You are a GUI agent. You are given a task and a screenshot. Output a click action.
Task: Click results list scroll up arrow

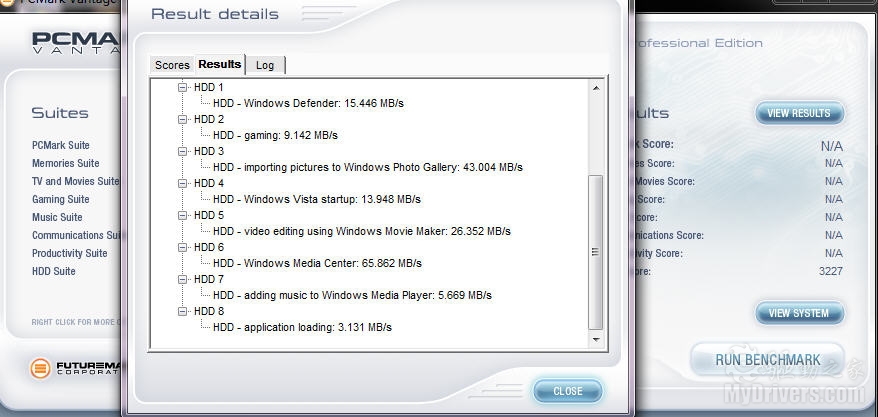(x=596, y=88)
